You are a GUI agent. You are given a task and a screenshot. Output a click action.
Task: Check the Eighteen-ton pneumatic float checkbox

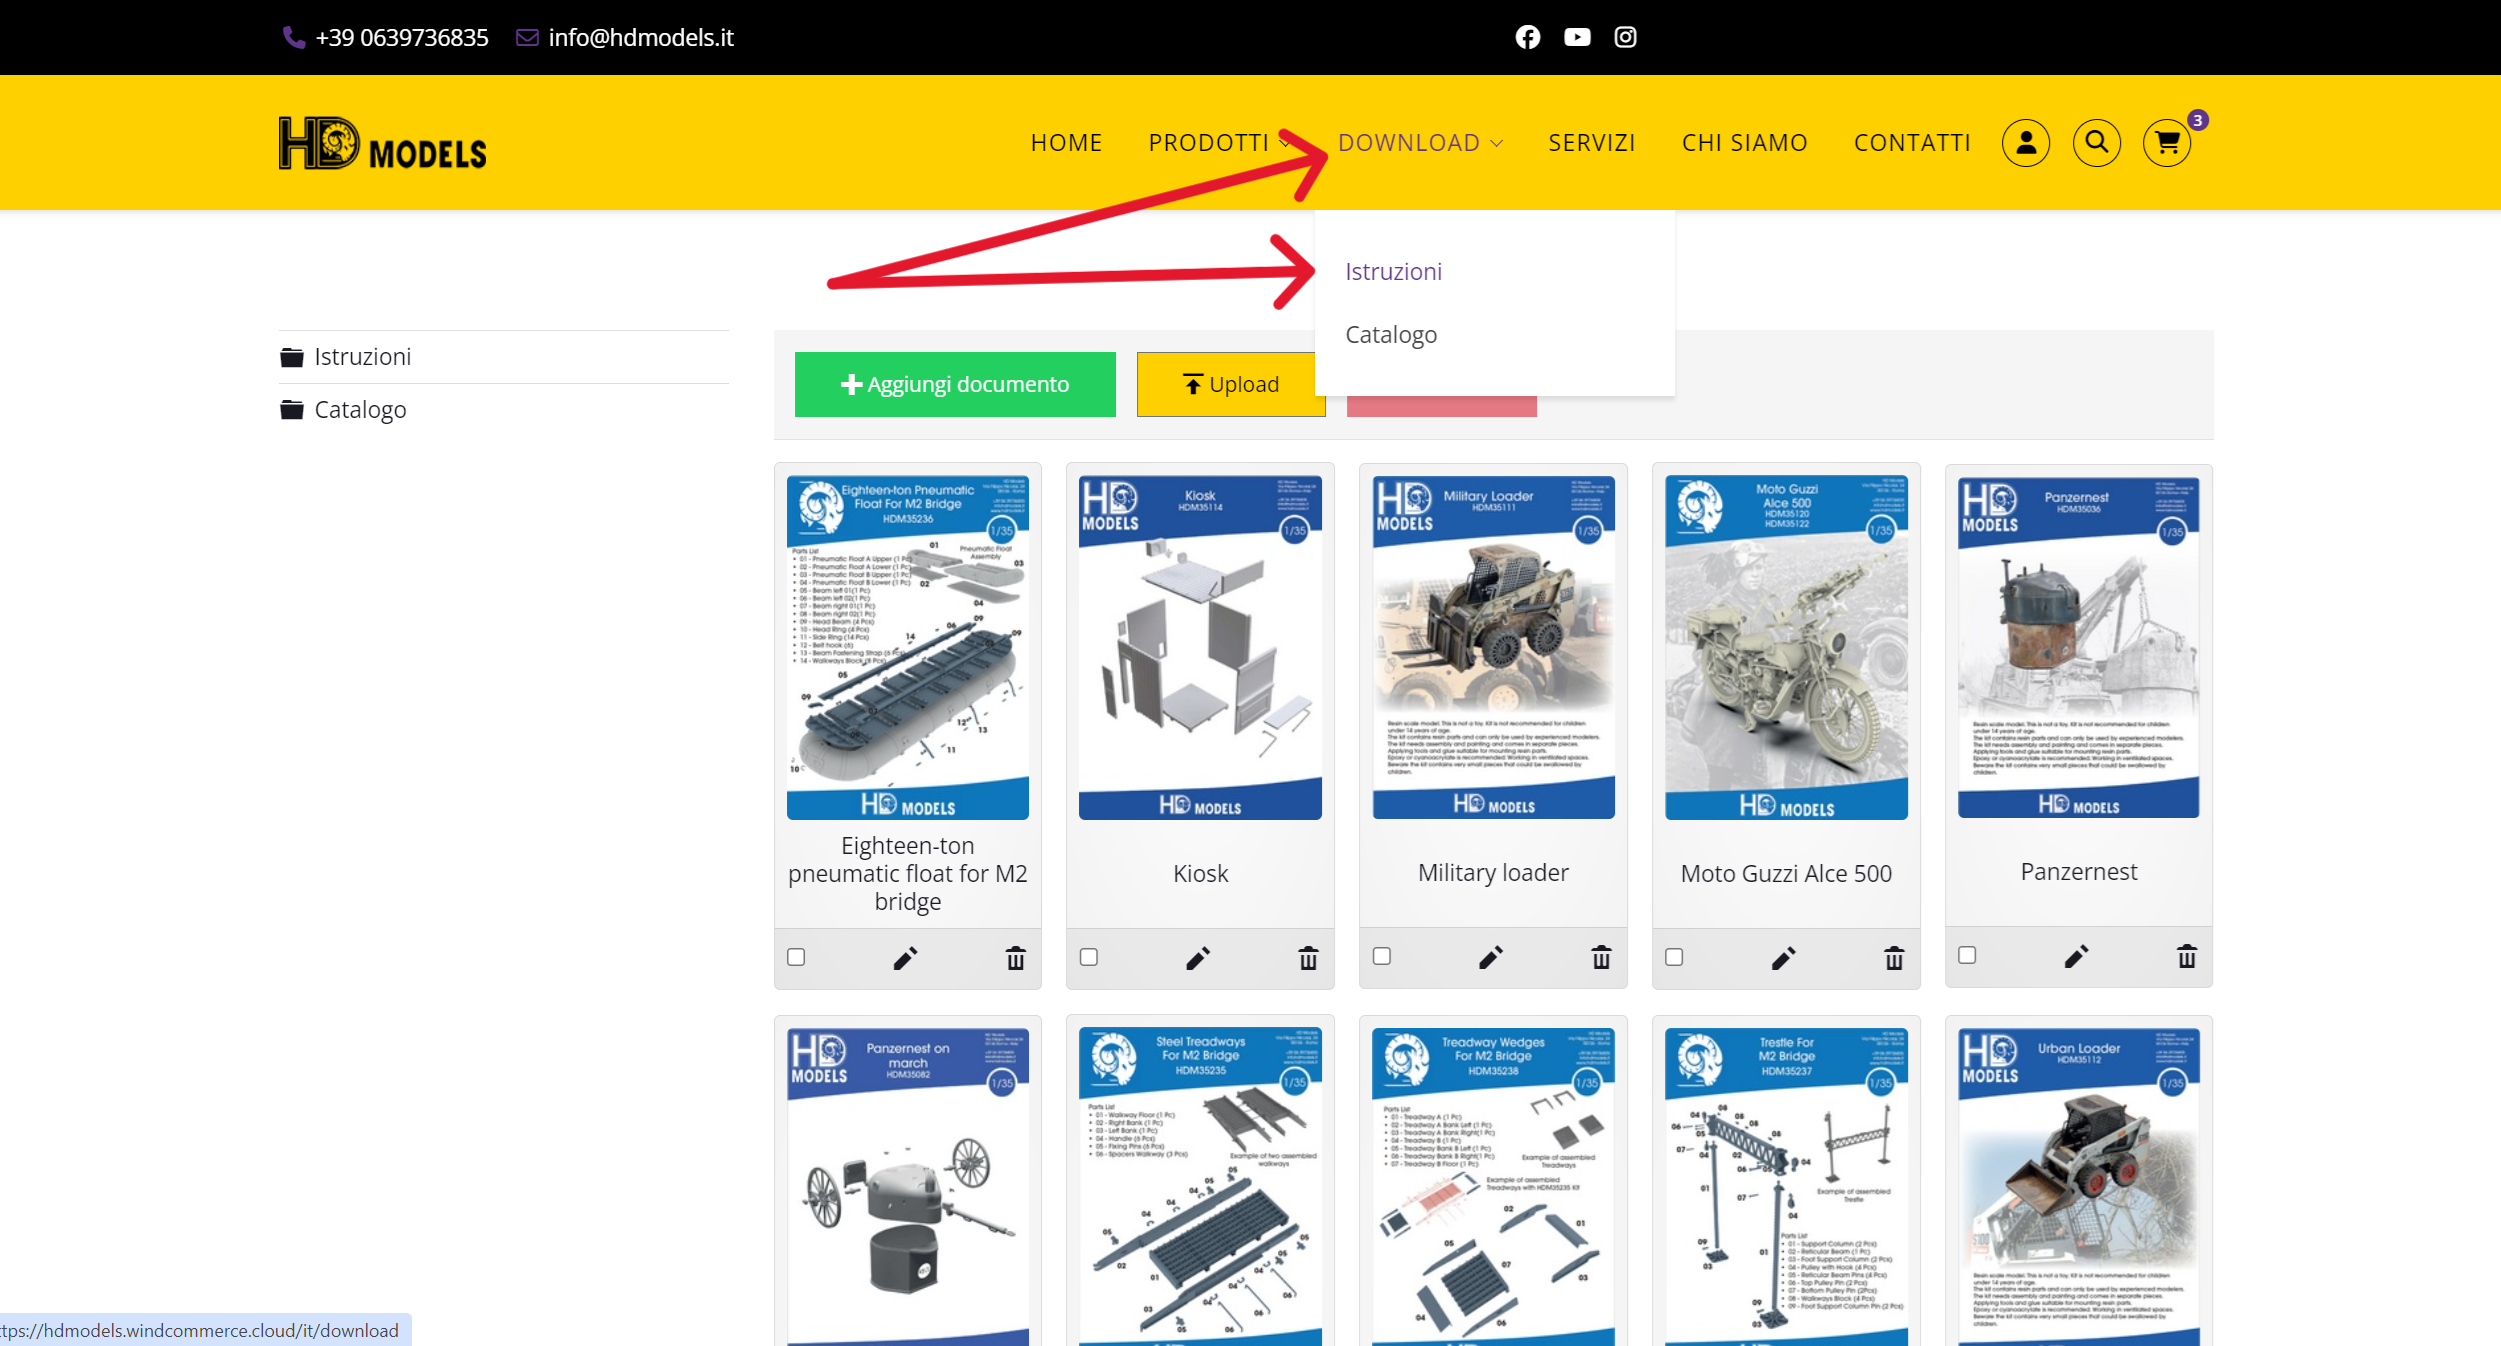(x=796, y=957)
